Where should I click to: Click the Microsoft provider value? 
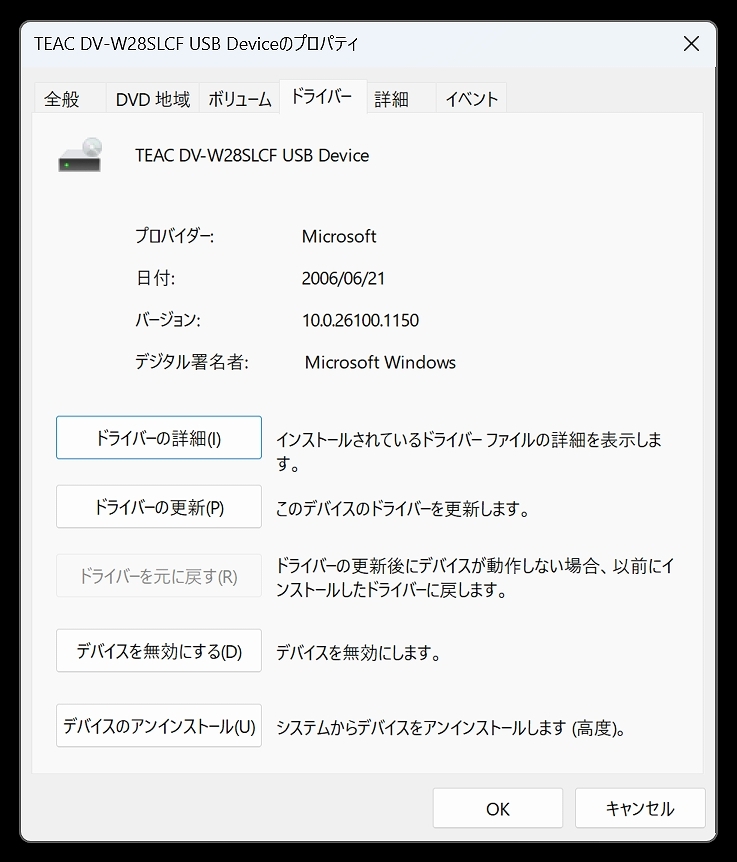[x=339, y=236]
